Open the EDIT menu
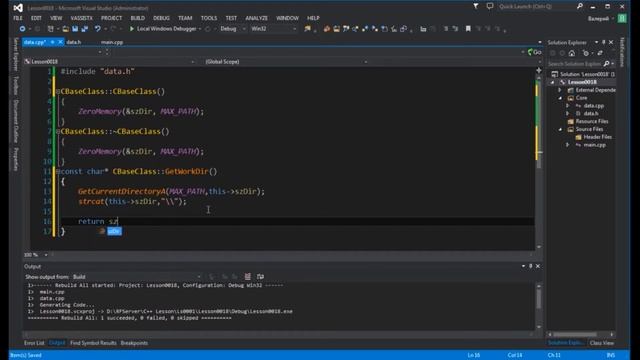Screen dimensions: 640x360 click(36, 18)
